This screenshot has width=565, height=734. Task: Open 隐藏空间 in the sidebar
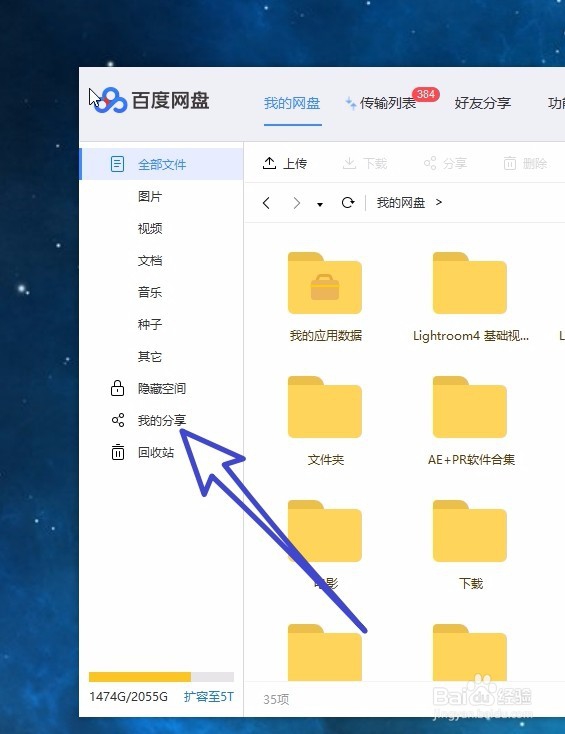(x=161, y=389)
